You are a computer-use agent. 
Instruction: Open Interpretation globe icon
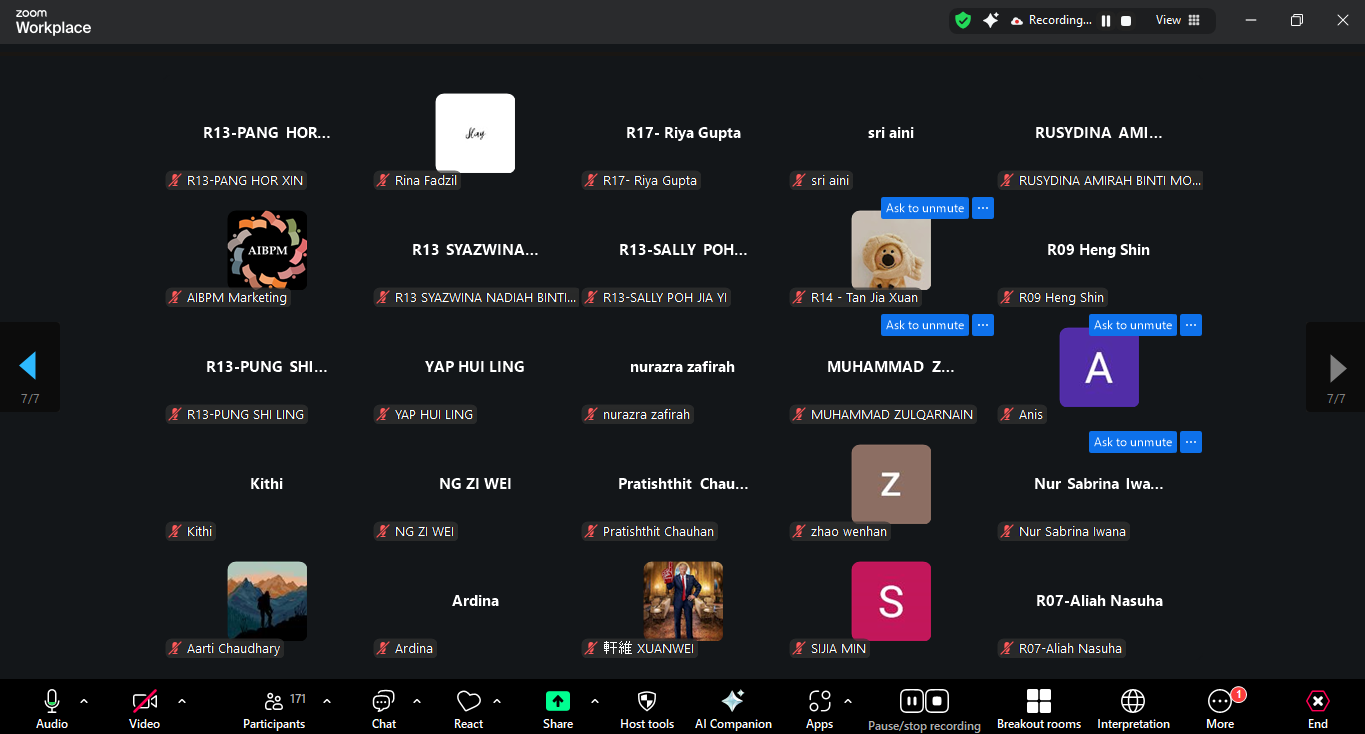1133,708
